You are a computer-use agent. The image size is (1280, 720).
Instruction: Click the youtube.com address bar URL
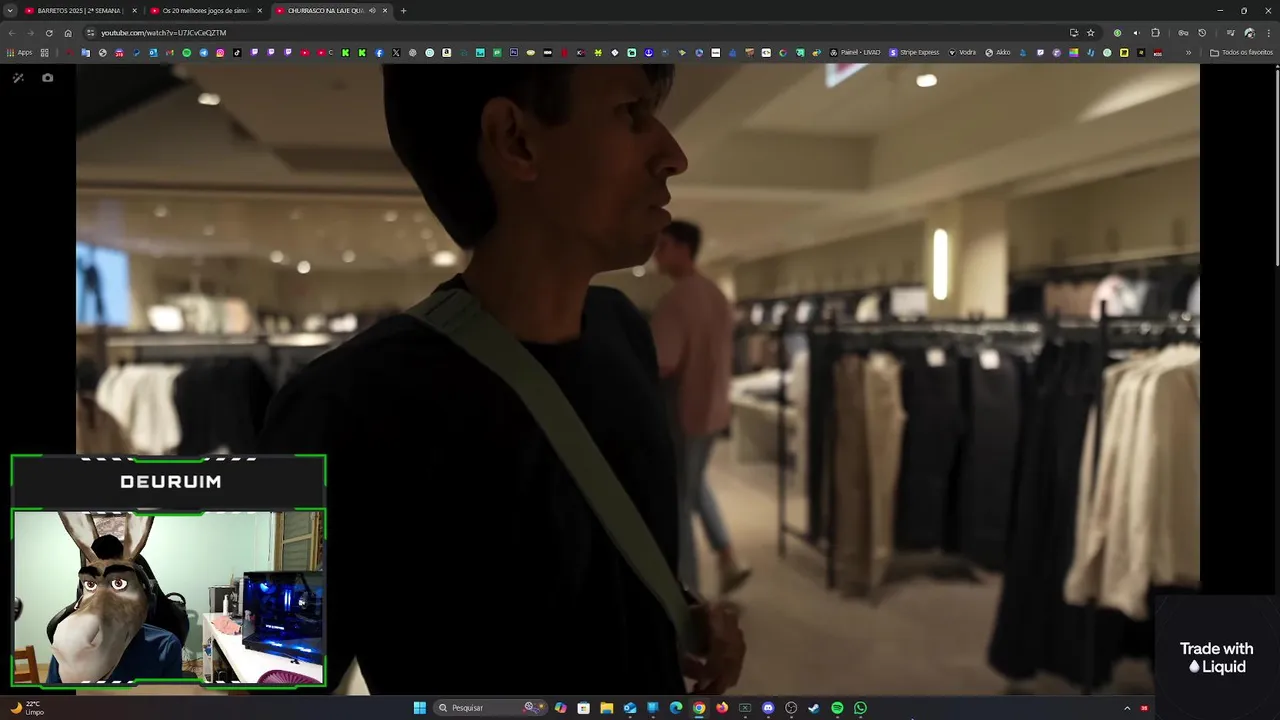click(163, 33)
